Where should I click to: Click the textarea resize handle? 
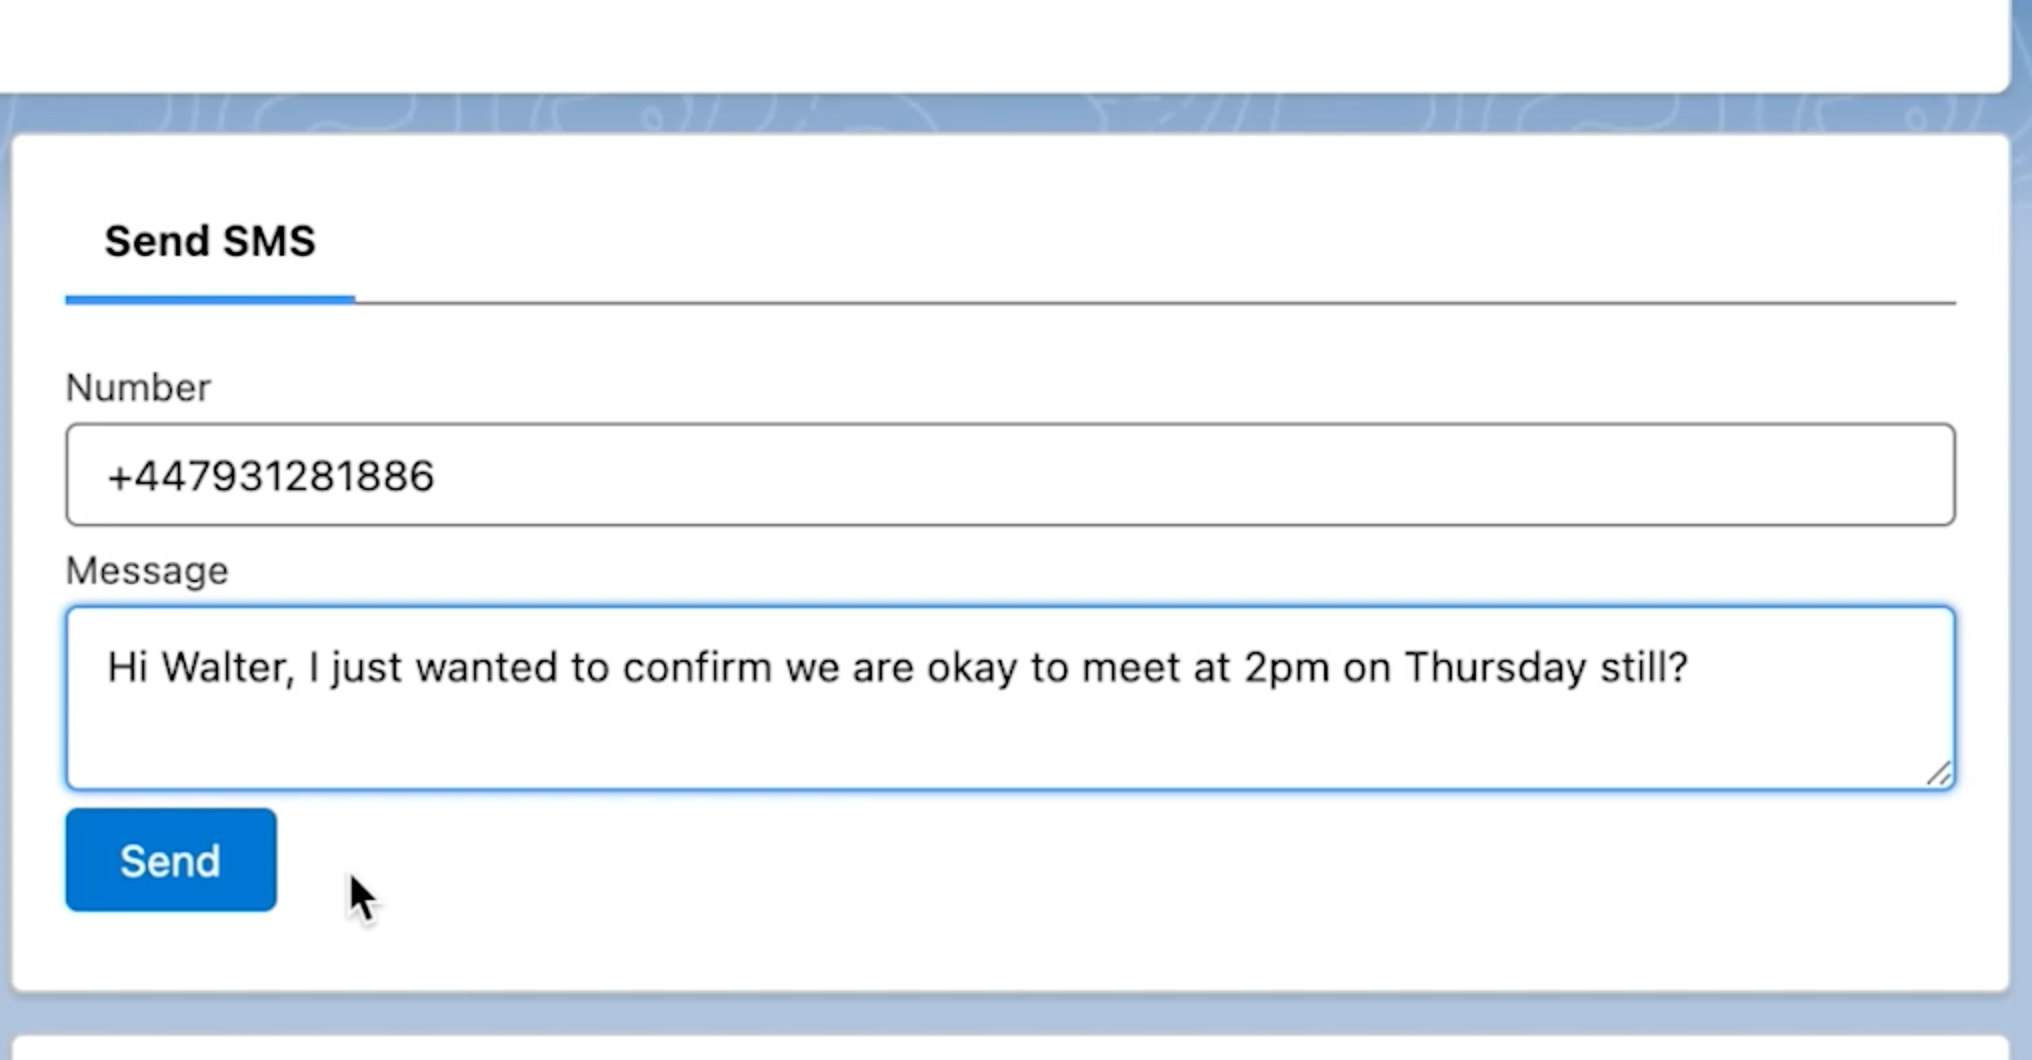tap(1938, 774)
